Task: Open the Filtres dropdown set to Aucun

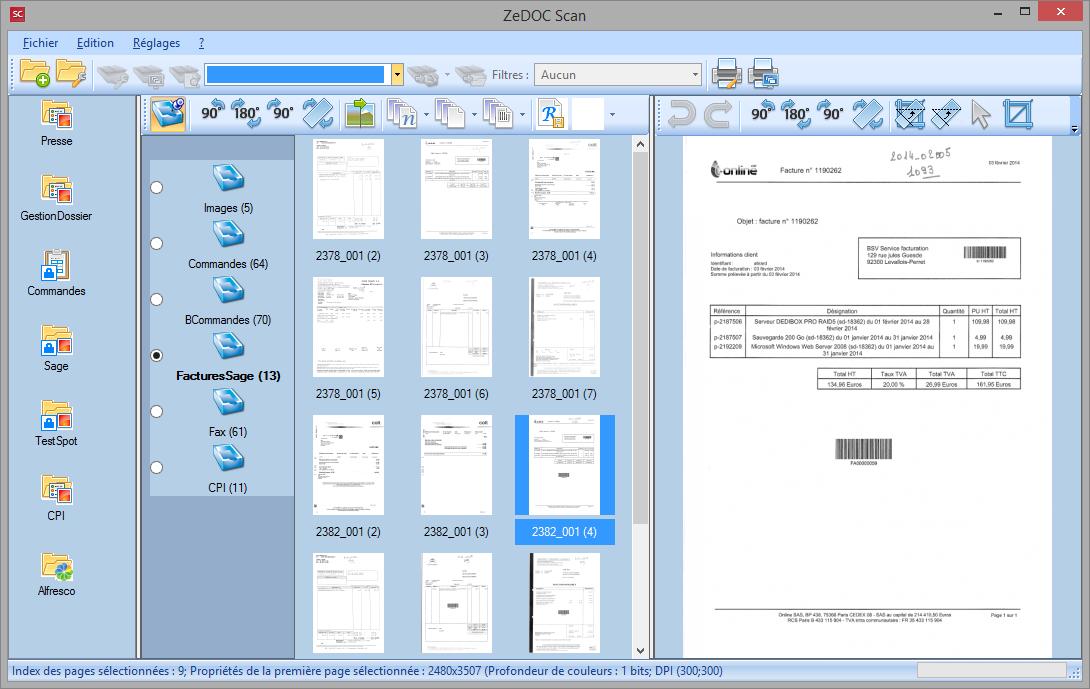Action: 618,74
